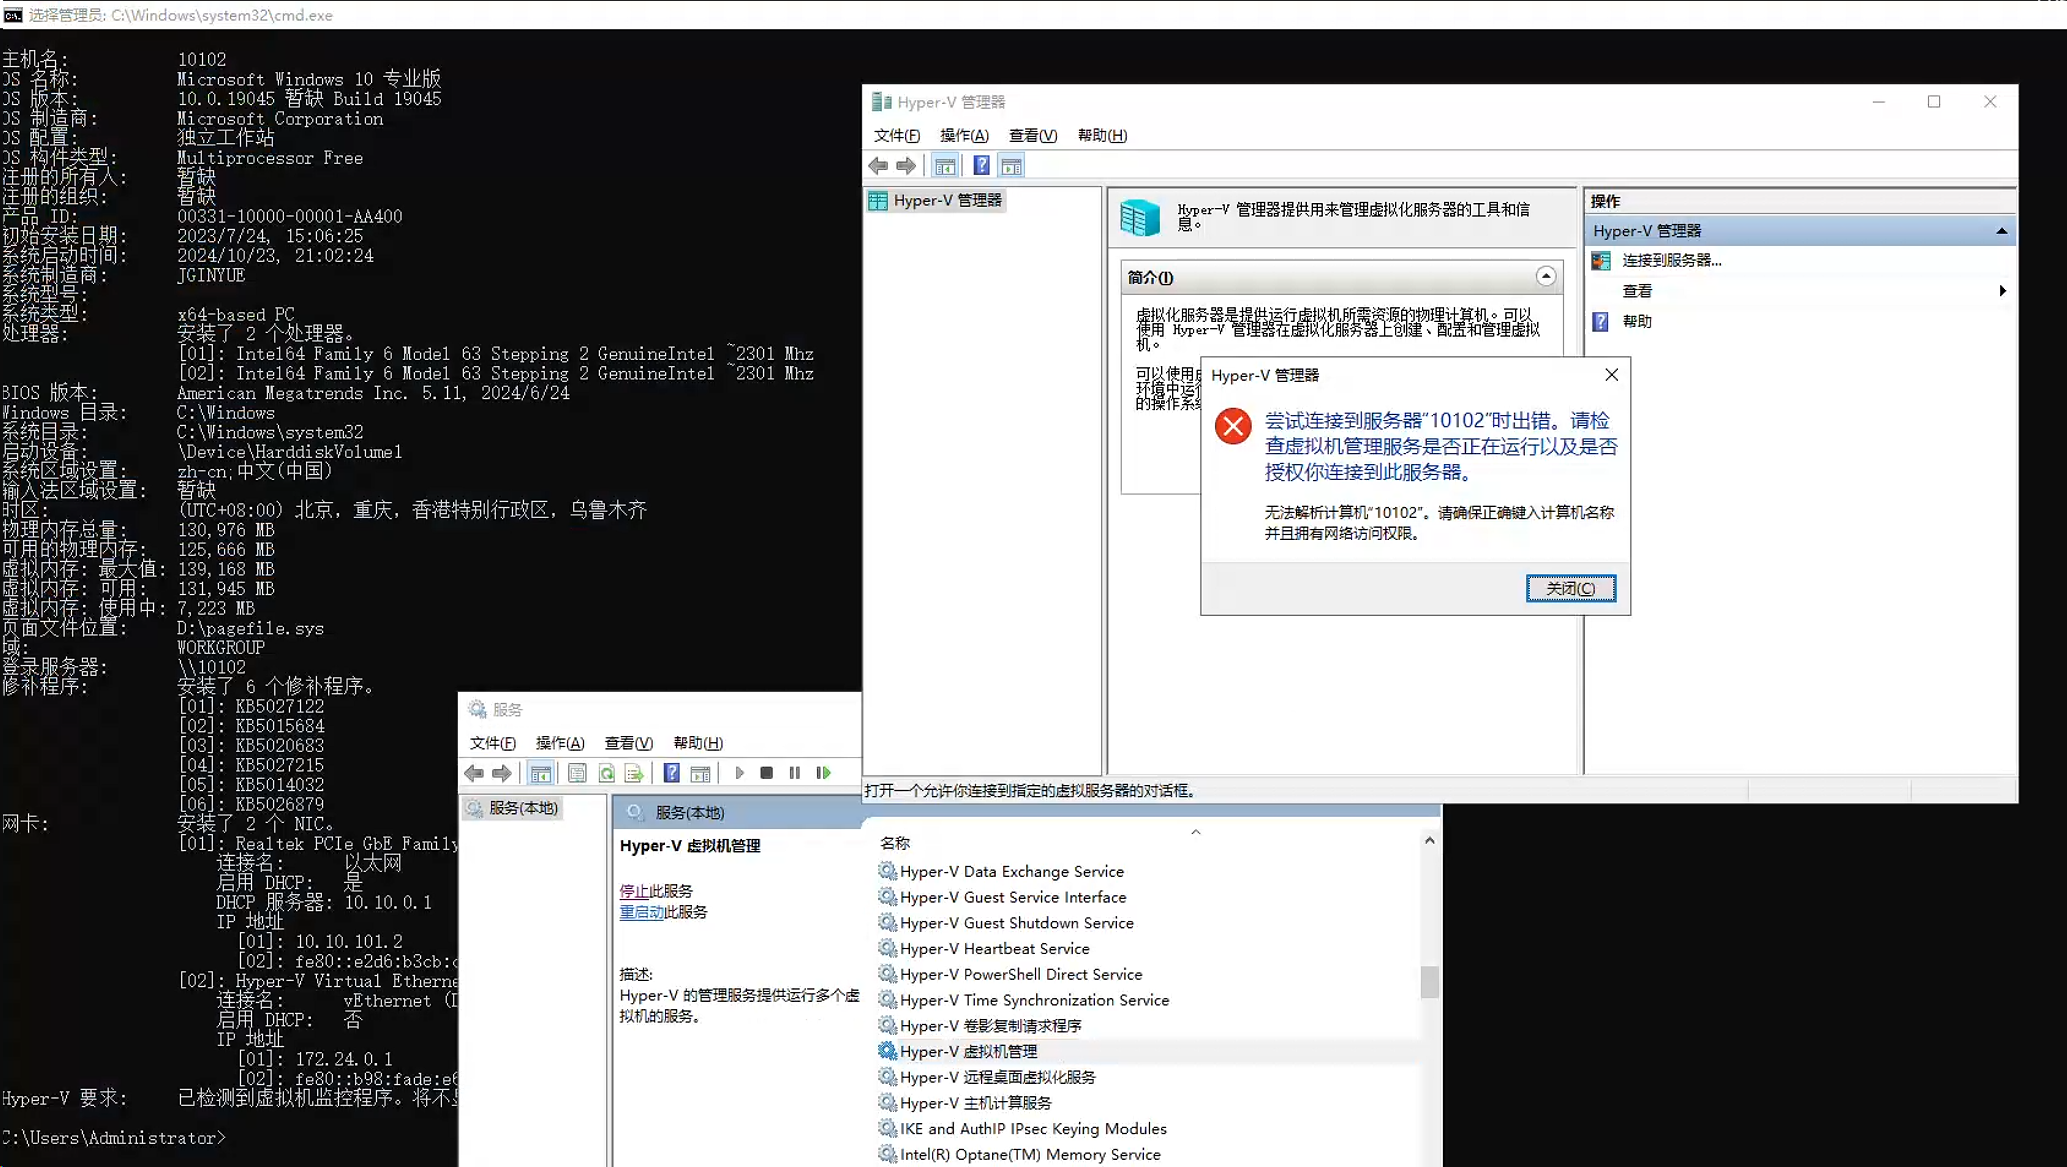2067x1167 pixels.
Task: Click Services list vertical scrollbar thumb
Action: (x=1430, y=981)
